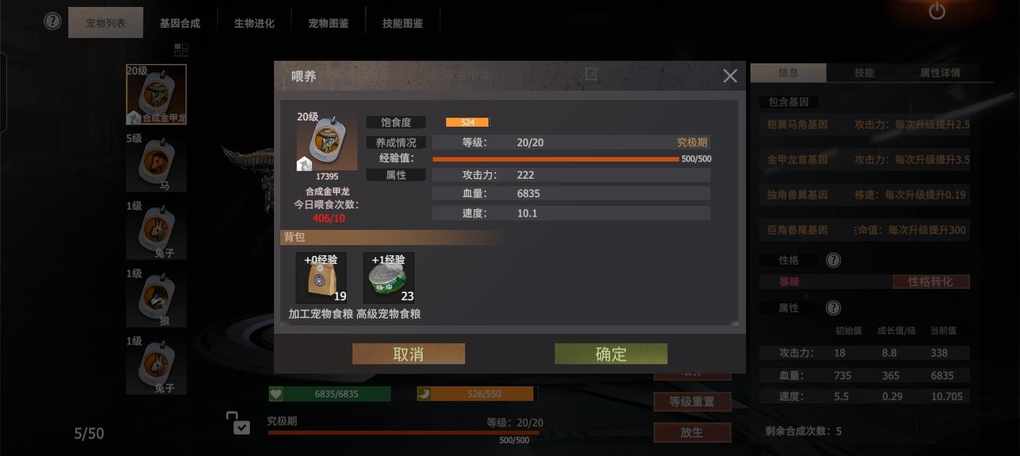Click the 性格 question mark help icon
Screen dimensions: 1020x456
click(833, 261)
